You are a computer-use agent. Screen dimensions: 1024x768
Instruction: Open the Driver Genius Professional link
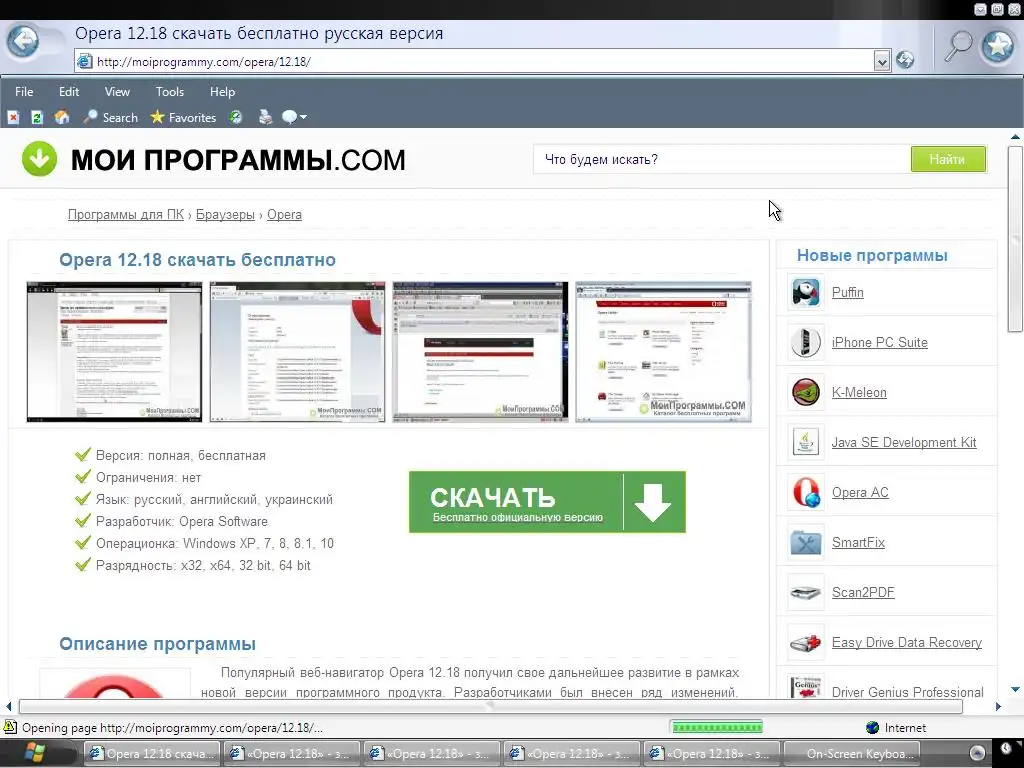pyautogui.click(x=908, y=692)
